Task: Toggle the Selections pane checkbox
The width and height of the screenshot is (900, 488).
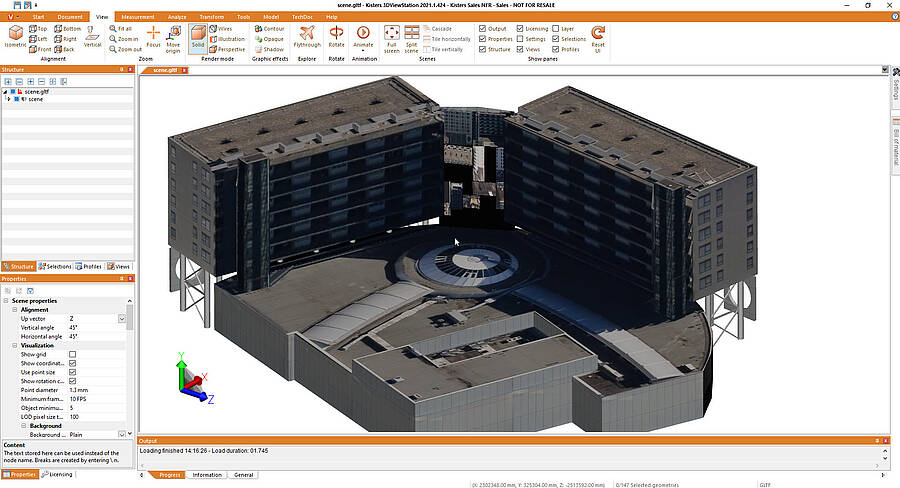Action: 555,39
